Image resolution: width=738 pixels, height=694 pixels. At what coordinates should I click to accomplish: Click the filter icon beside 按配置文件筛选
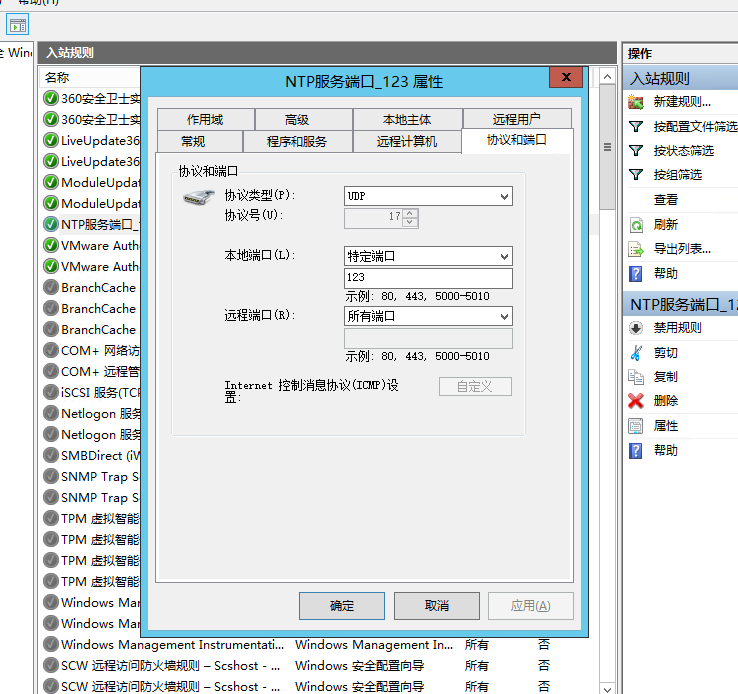636,127
